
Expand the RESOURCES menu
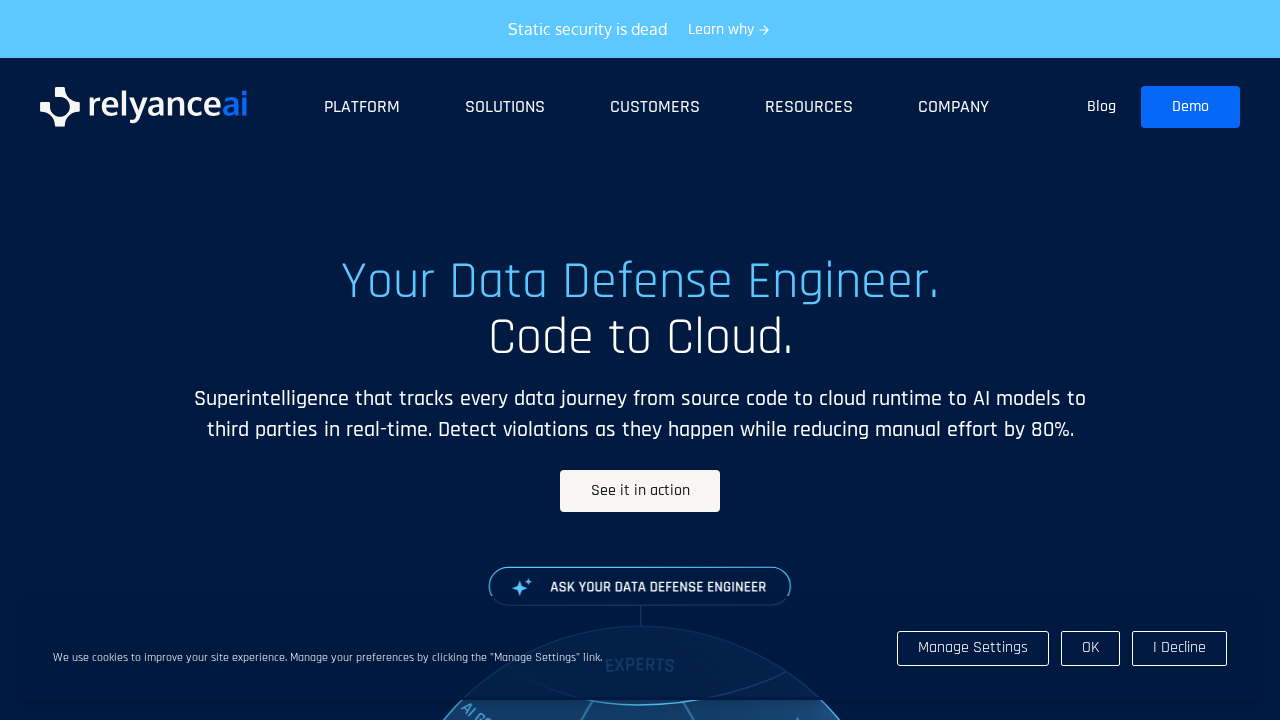coord(808,107)
